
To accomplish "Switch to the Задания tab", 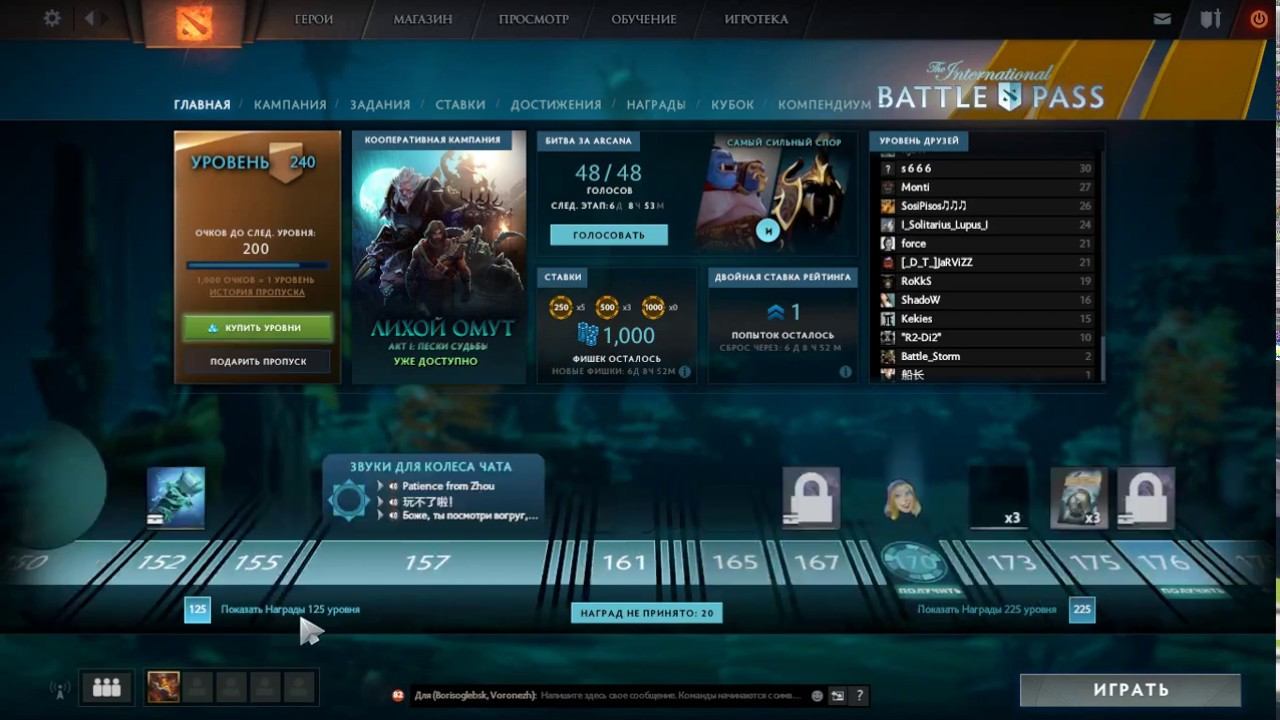I will pyautogui.click(x=380, y=104).
